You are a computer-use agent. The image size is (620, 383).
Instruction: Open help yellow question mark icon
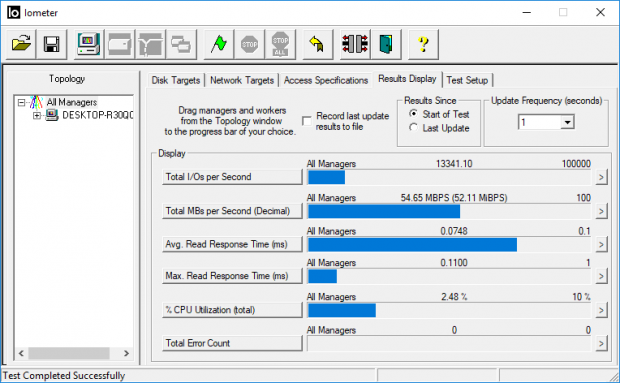tap(423, 44)
